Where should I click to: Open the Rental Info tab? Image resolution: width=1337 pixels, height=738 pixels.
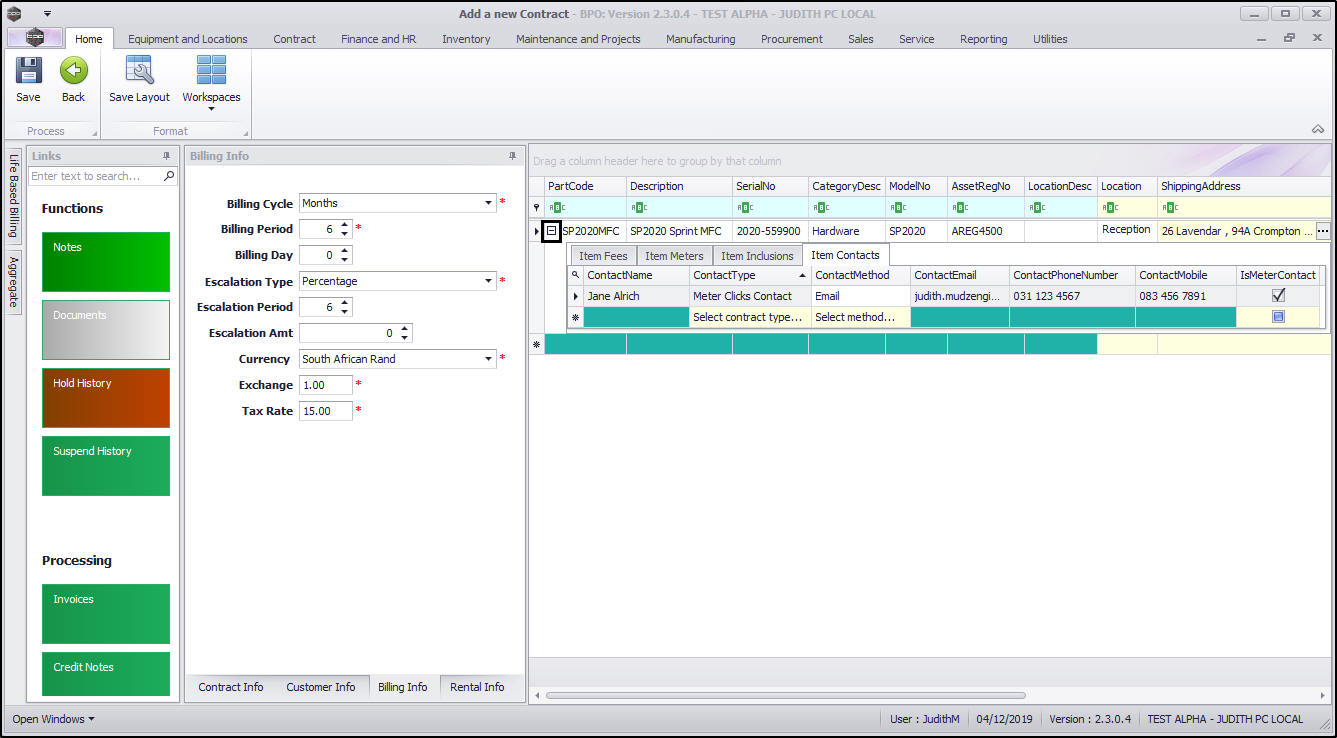coord(477,687)
